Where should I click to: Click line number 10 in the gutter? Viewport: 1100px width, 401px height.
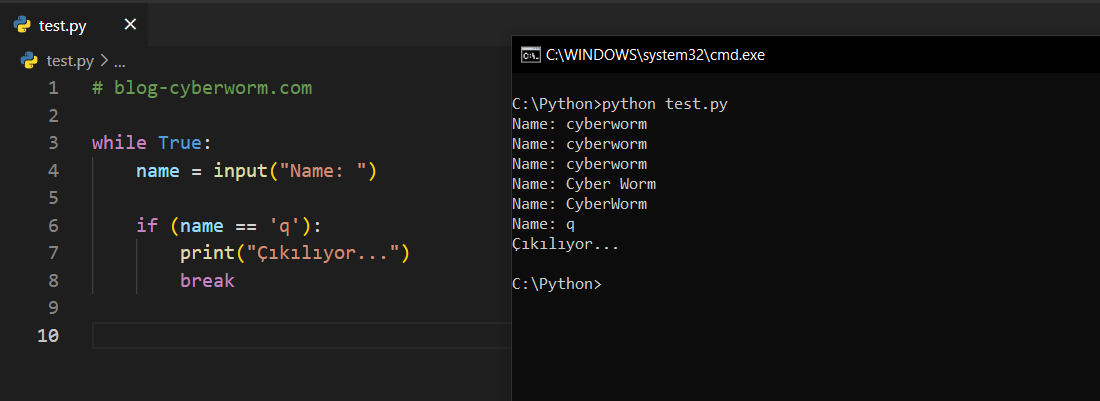48,336
